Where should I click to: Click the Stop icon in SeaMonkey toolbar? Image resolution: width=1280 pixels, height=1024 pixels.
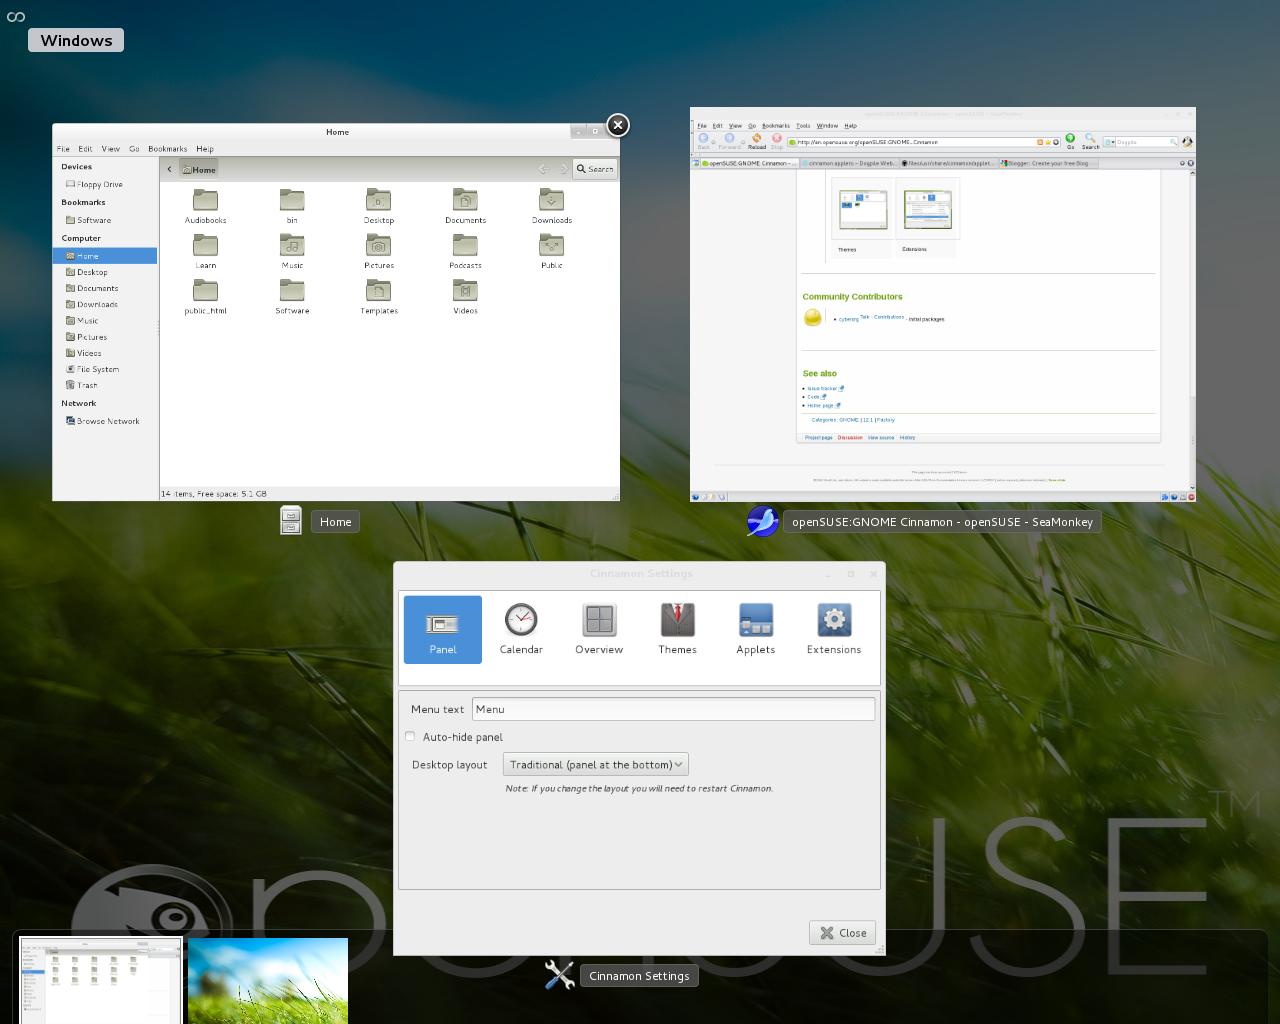click(777, 138)
